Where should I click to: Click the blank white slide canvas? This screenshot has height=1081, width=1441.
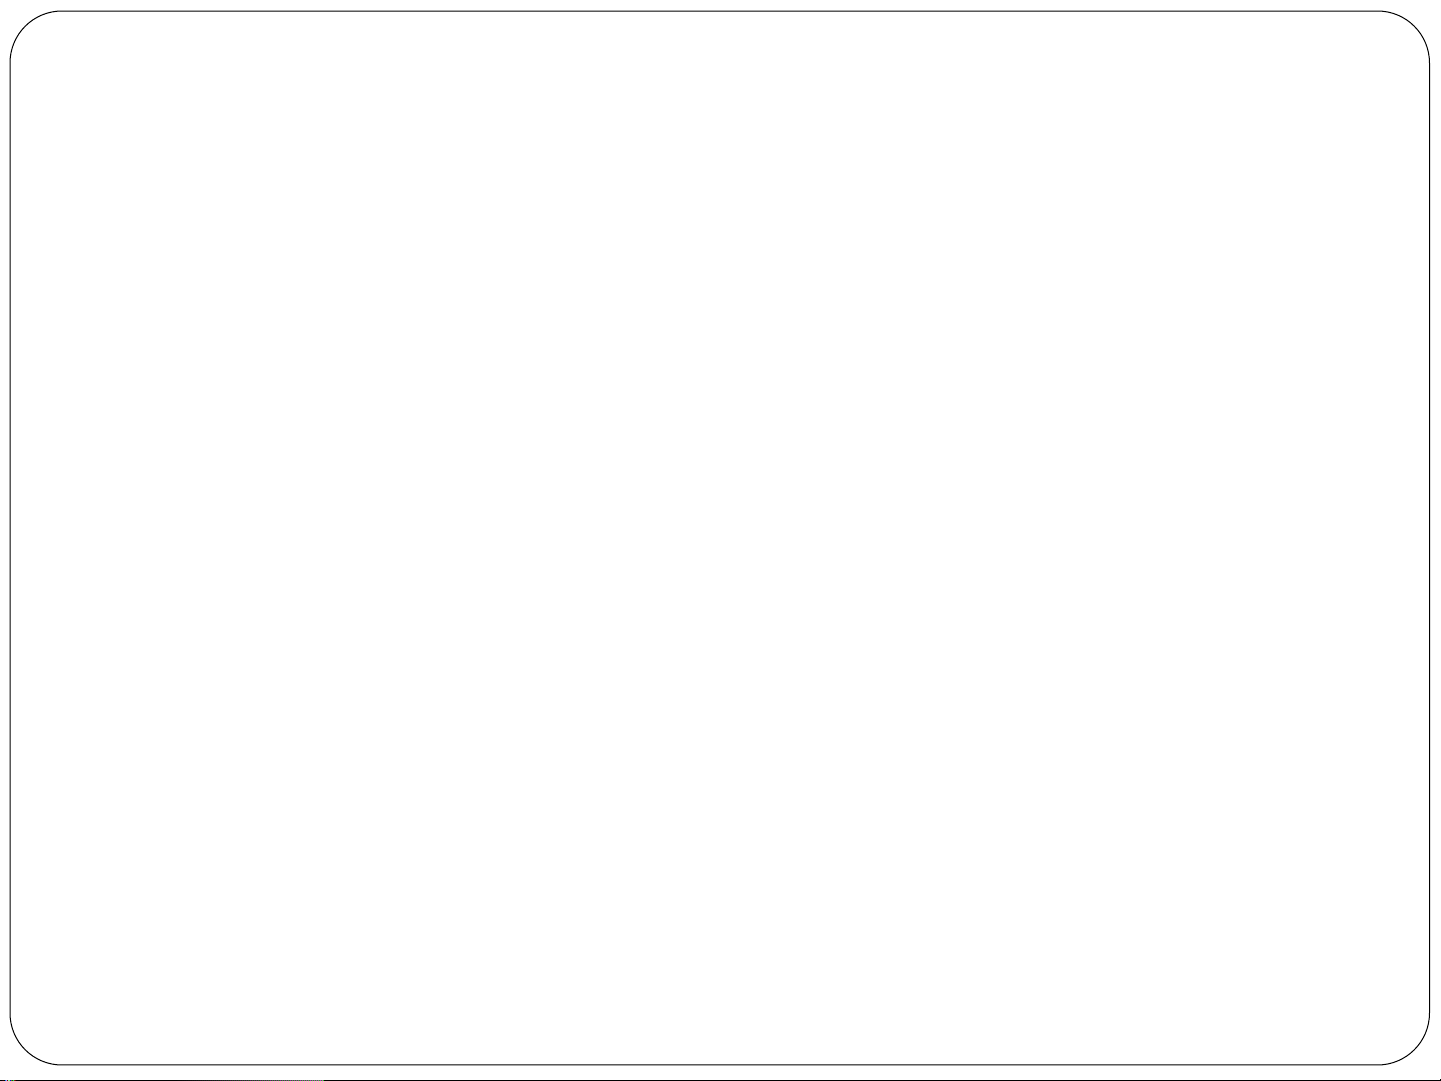tap(720, 538)
